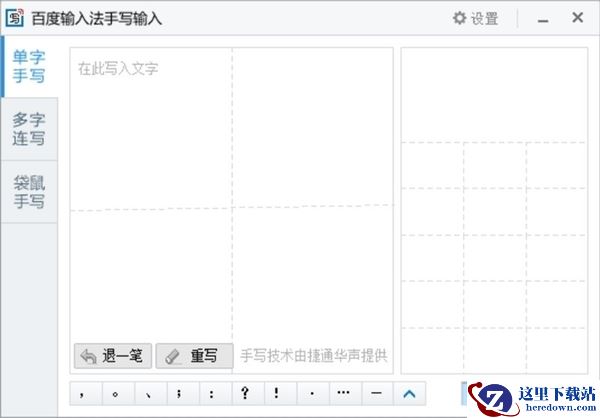The width and height of the screenshot is (600, 418).
Task: Insert the question mark key
Action: [248, 393]
